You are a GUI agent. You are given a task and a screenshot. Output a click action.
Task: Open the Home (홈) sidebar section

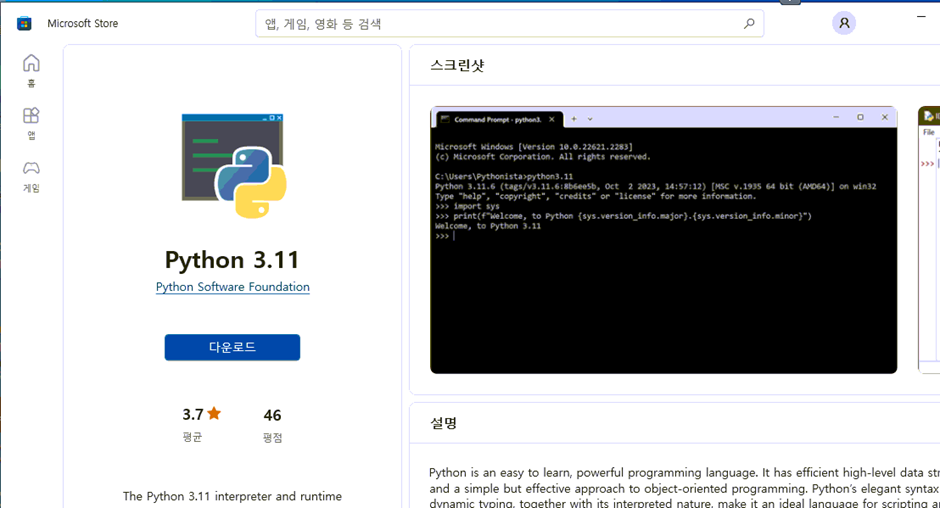[x=31, y=71]
